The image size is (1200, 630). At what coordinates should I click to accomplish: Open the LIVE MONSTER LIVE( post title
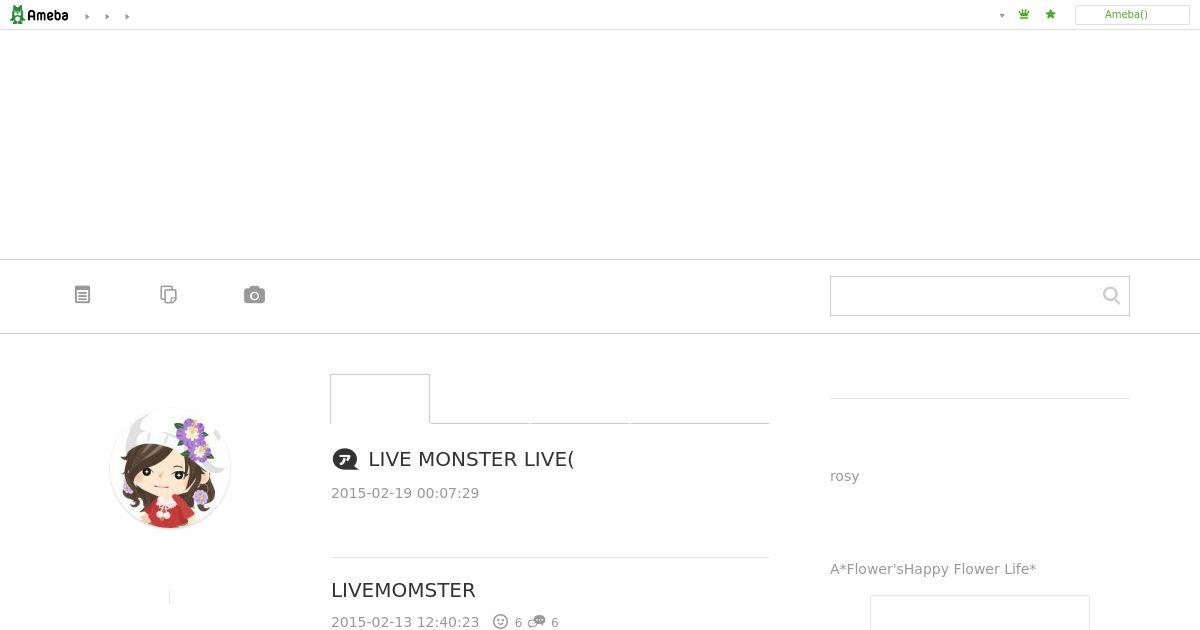click(x=471, y=459)
